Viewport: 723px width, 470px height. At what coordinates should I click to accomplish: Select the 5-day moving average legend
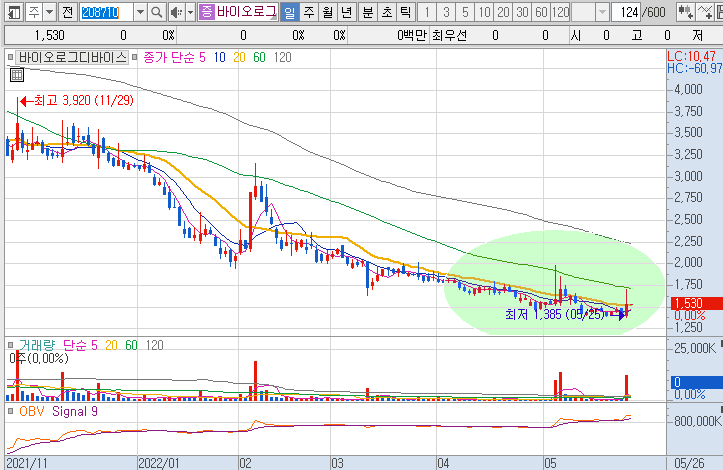click(x=202, y=57)
